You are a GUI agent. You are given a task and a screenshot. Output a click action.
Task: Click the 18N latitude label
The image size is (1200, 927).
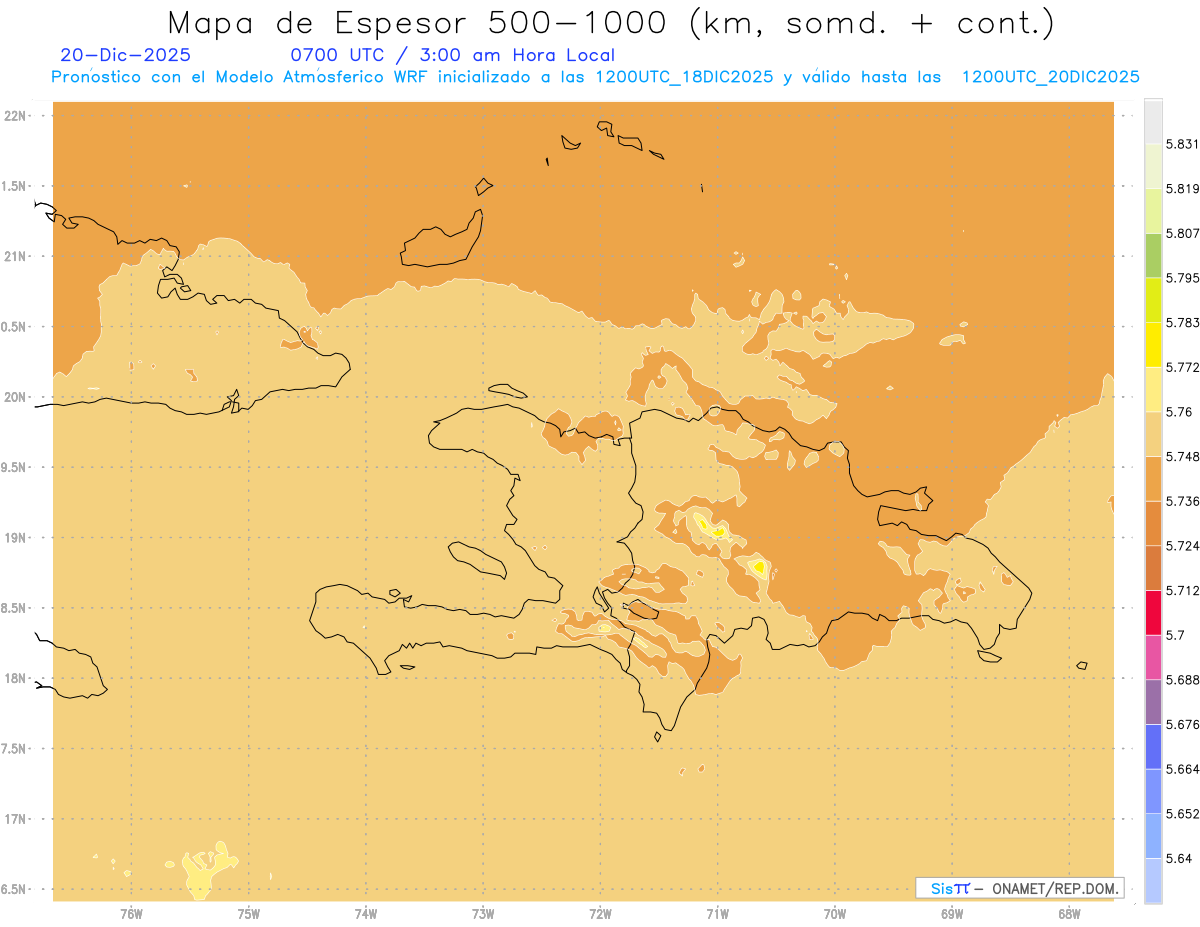pos(17,679)
